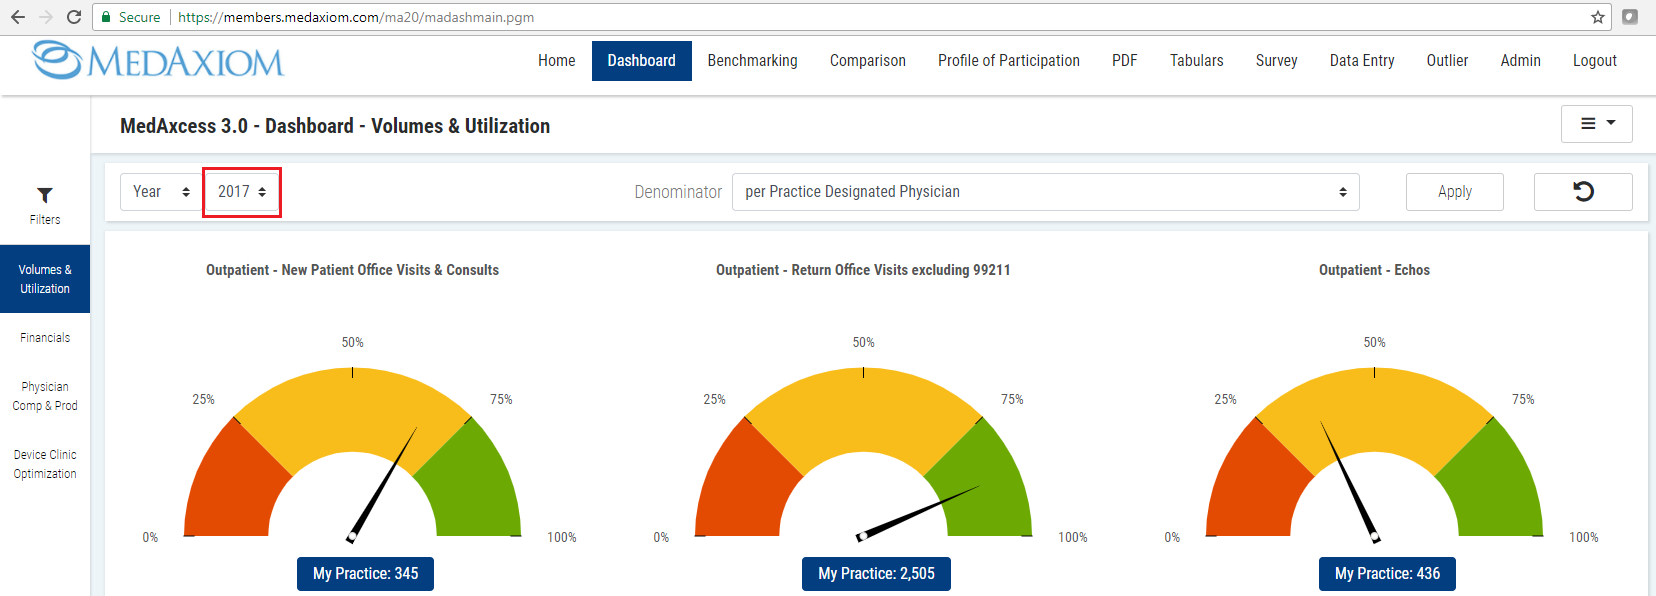The width and height of the screenshot is (1656, 596).
Task: Select the Financials sidebar tab
Action: [45, 338]
